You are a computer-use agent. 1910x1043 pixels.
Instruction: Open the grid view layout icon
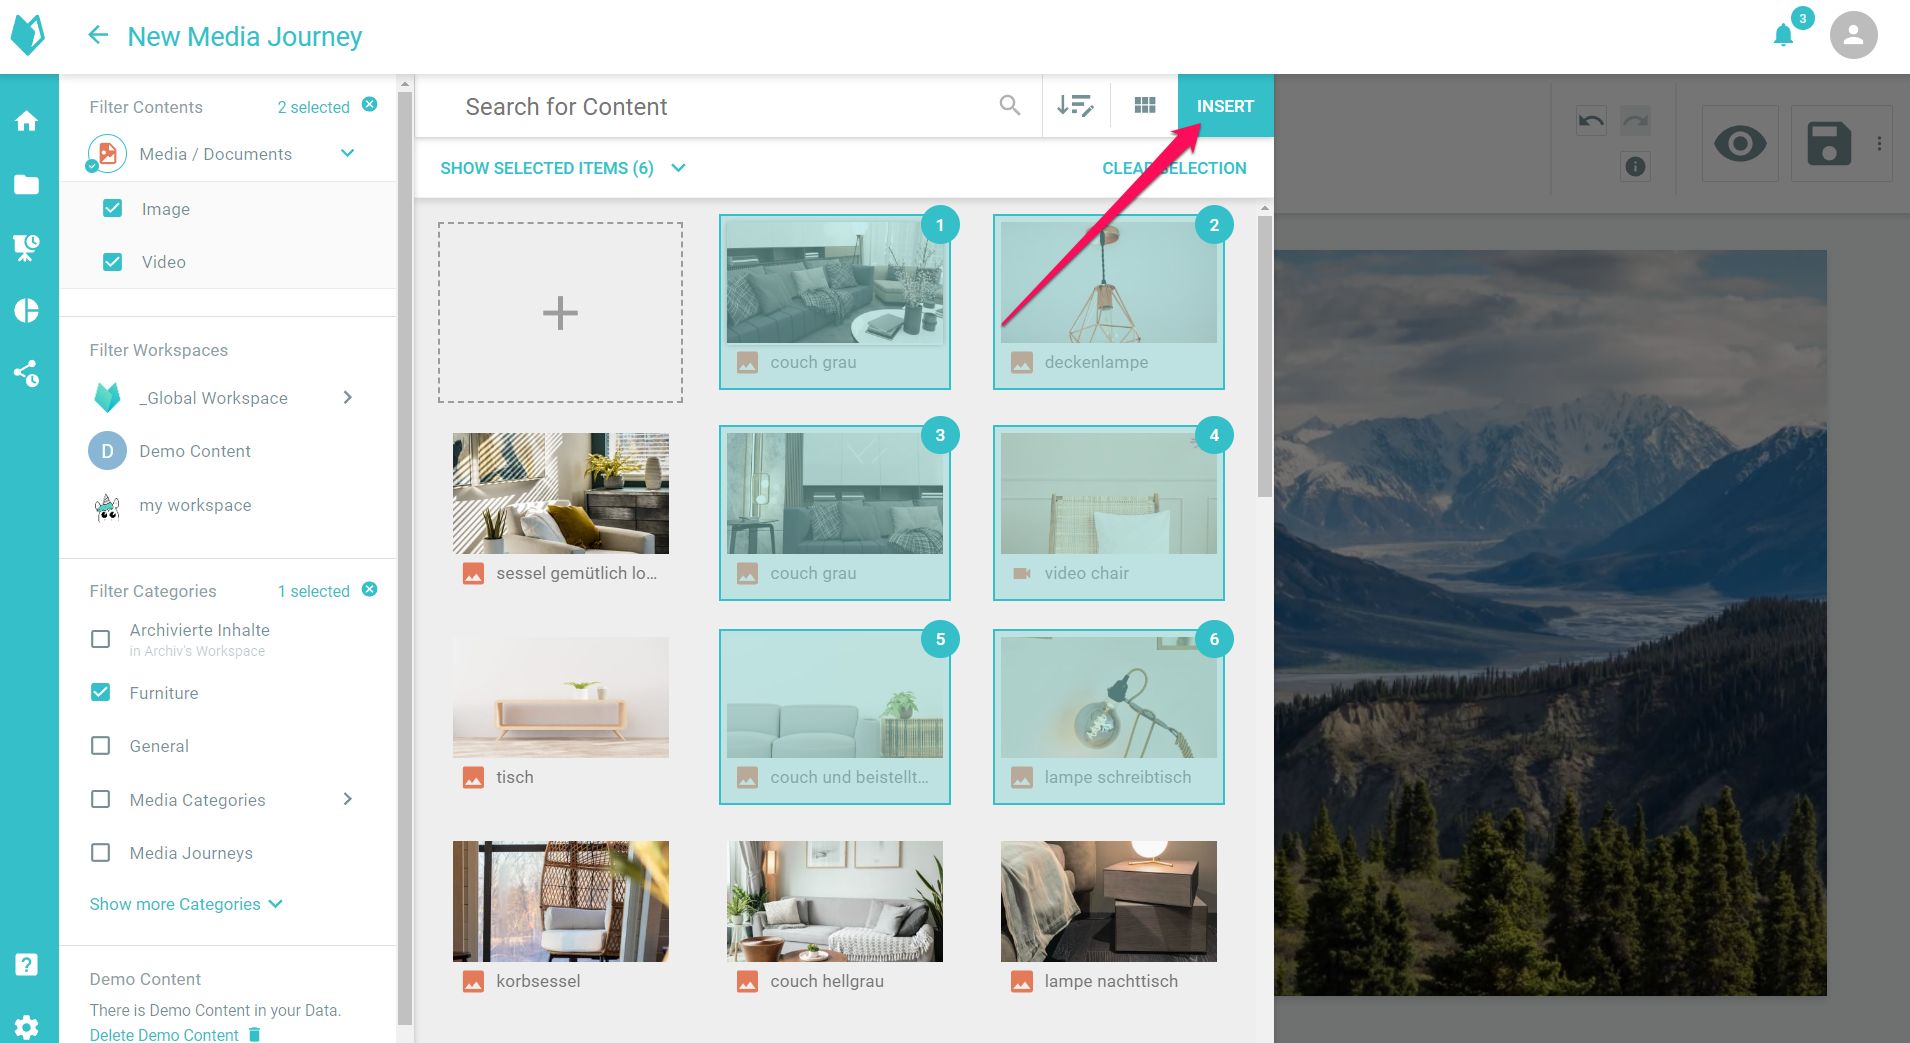coord(1145,106)
